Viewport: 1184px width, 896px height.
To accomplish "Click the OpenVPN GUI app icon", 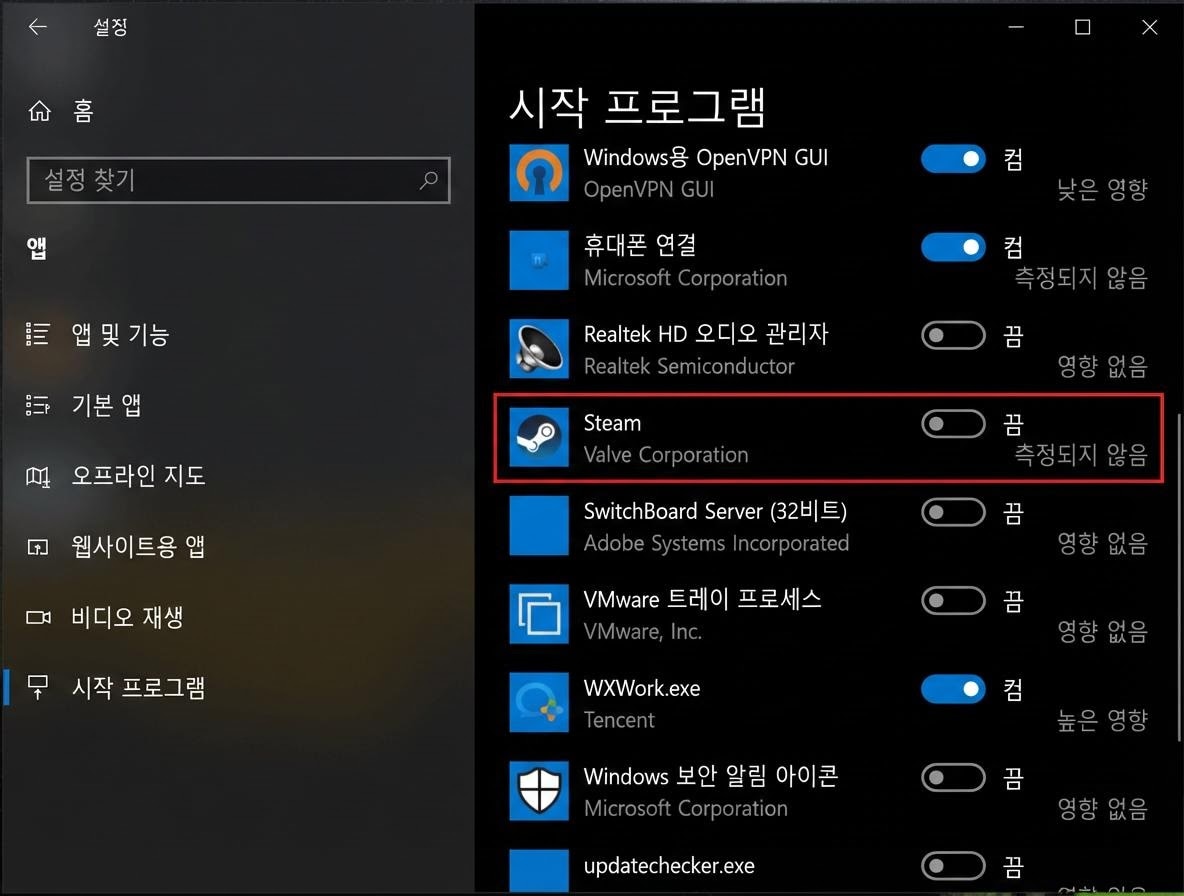I will click(539, 172).
